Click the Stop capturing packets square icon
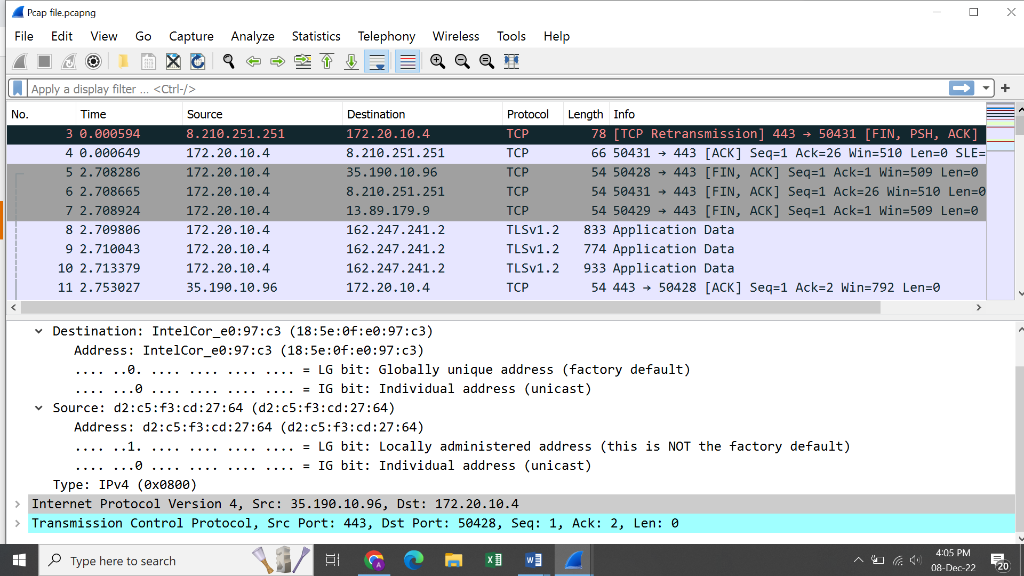This screenshot has height=576, width=1024. (x=44, y=61)
